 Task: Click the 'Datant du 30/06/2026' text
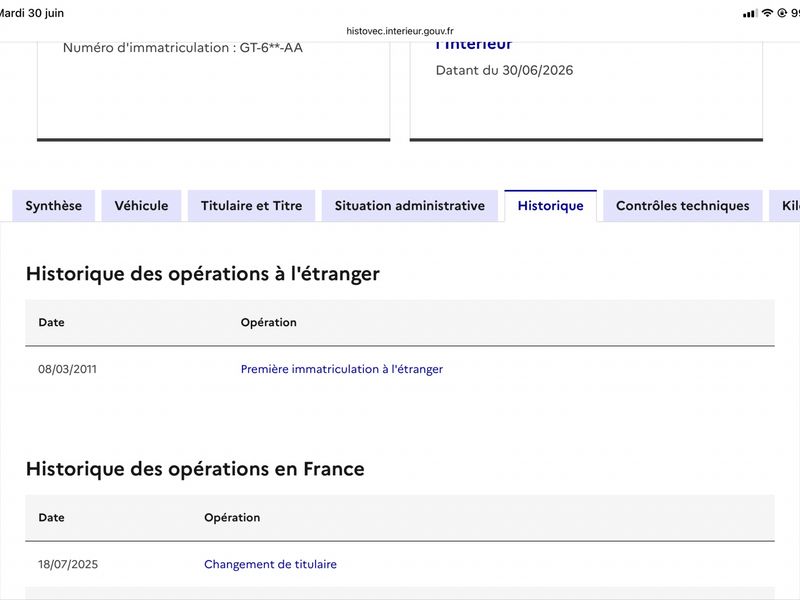click(504, 70)
